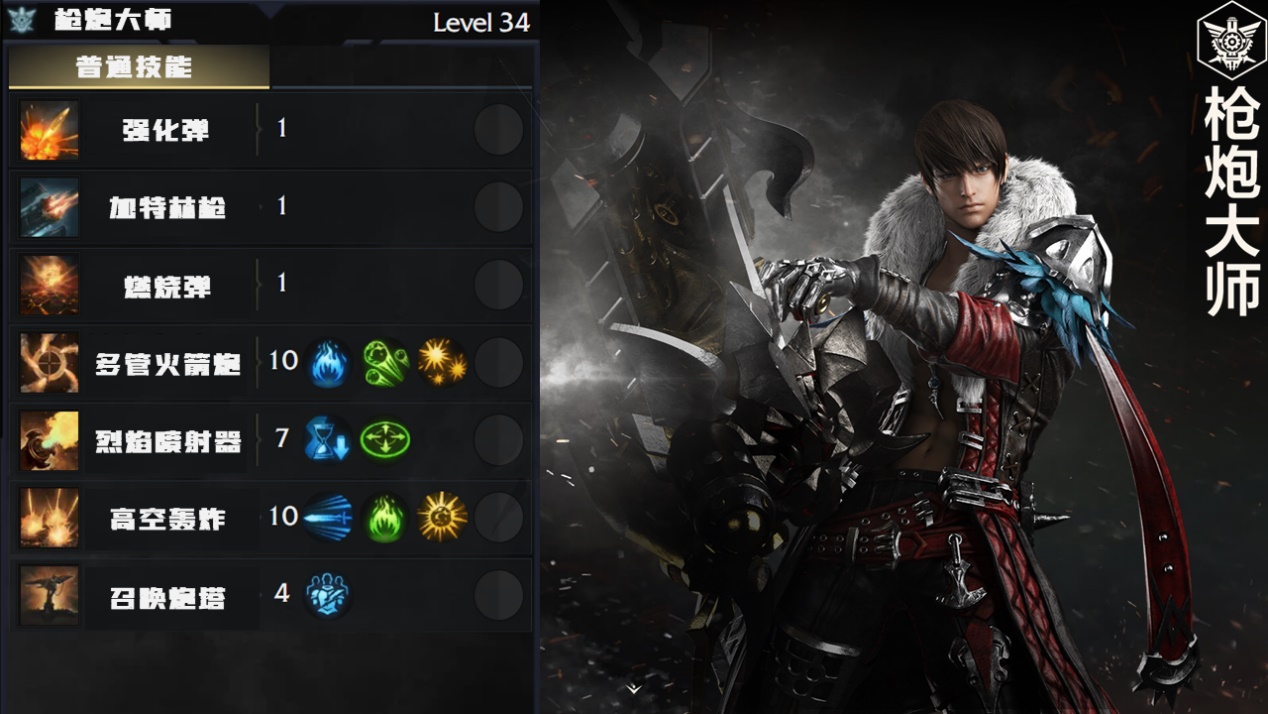
Task: Click the 枪炮大师 class emblem in header
Action: point(21,20)
